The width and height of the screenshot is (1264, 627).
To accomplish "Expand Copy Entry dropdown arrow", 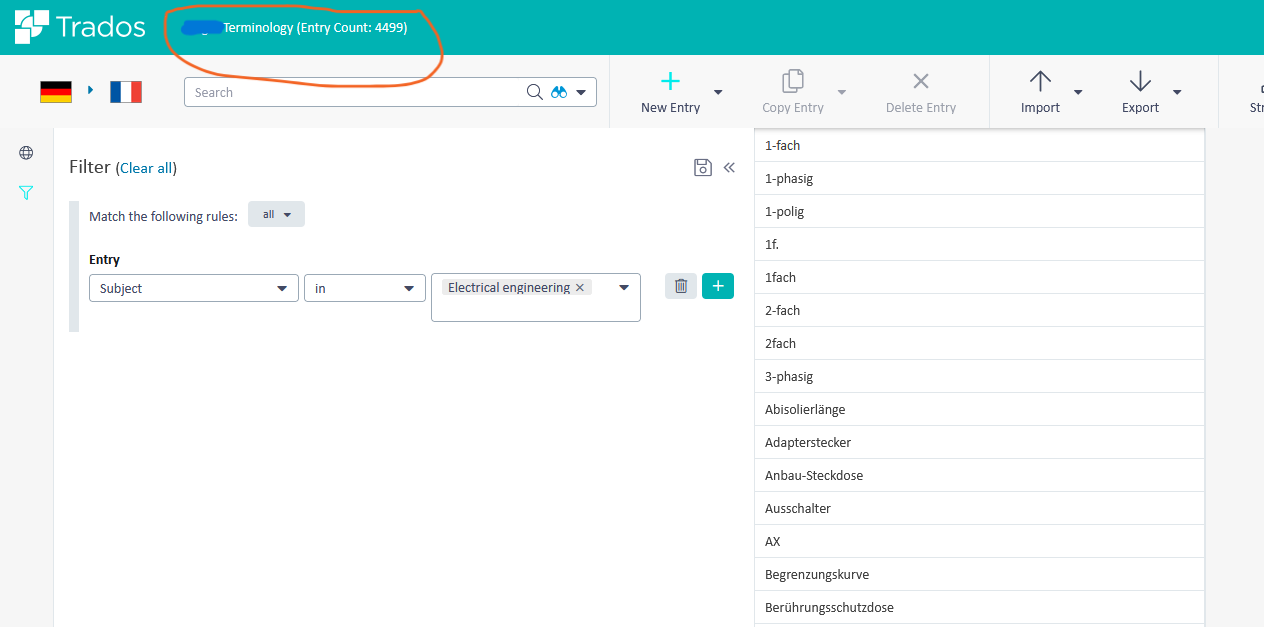I will pyautogui.click(x=841, y=92).
